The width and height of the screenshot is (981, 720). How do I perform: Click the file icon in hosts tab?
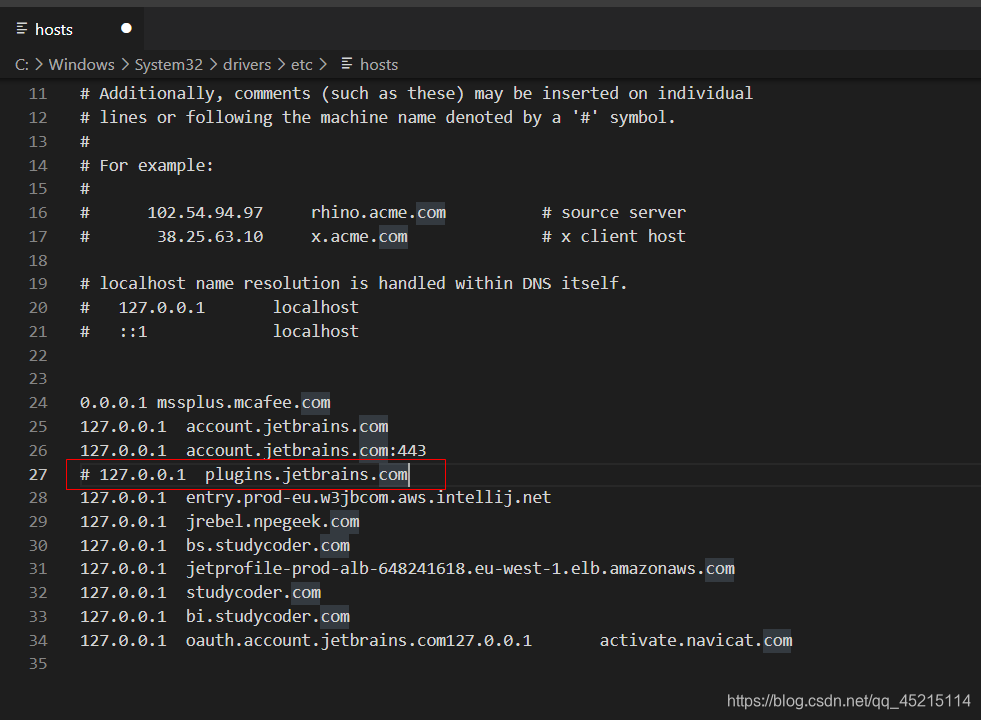pyautogui.click(x=22, y=28)
